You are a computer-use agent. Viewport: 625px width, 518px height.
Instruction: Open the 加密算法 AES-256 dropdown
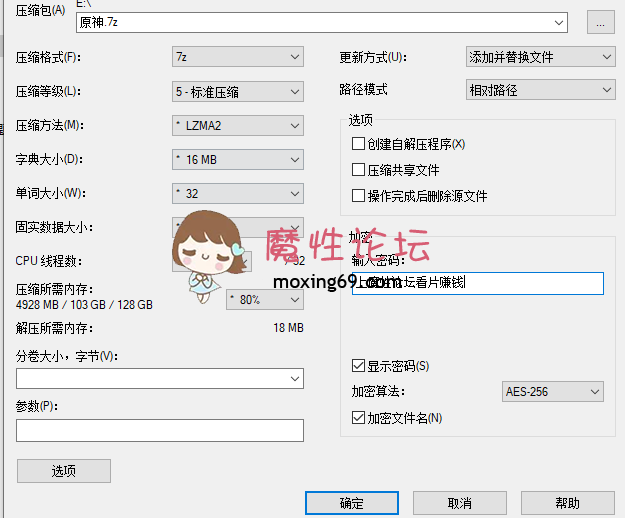[x=553, y=392]
